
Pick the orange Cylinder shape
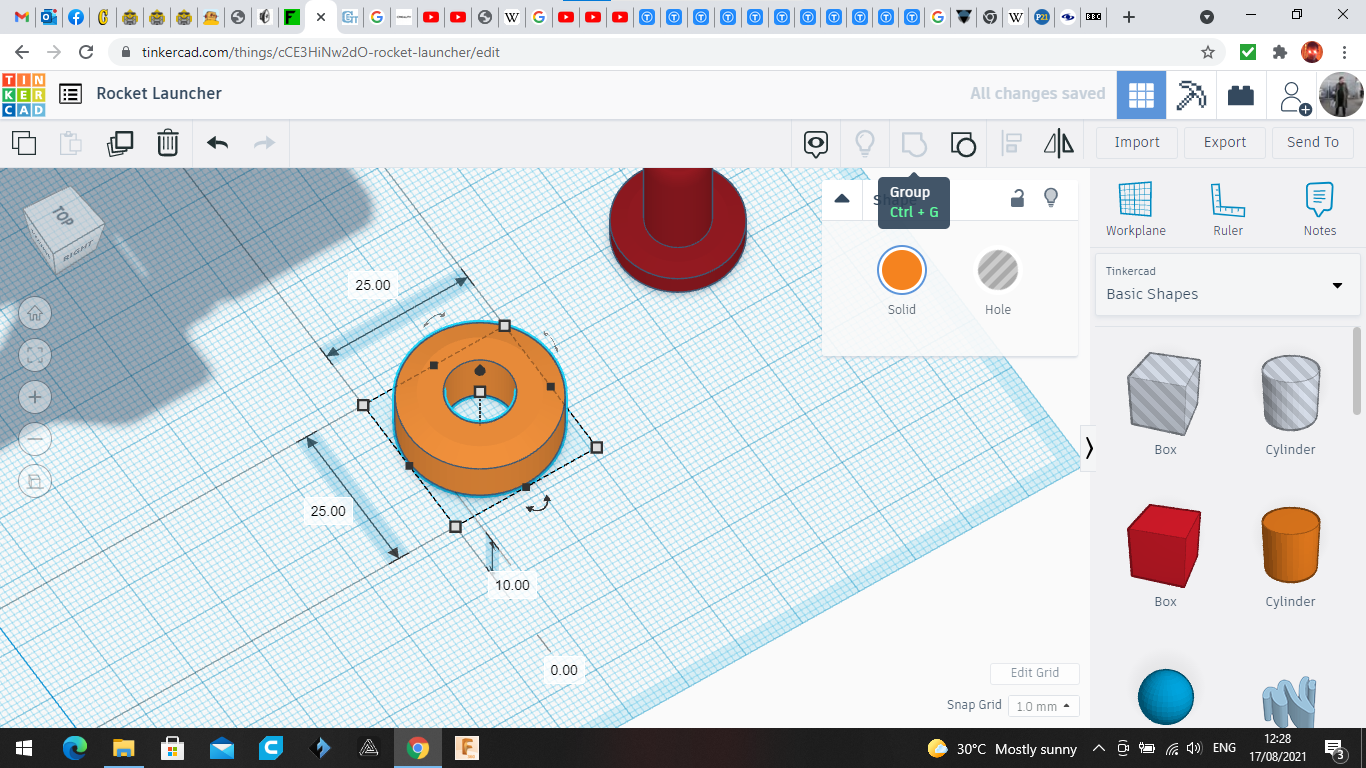click(x=1290, y=546)
